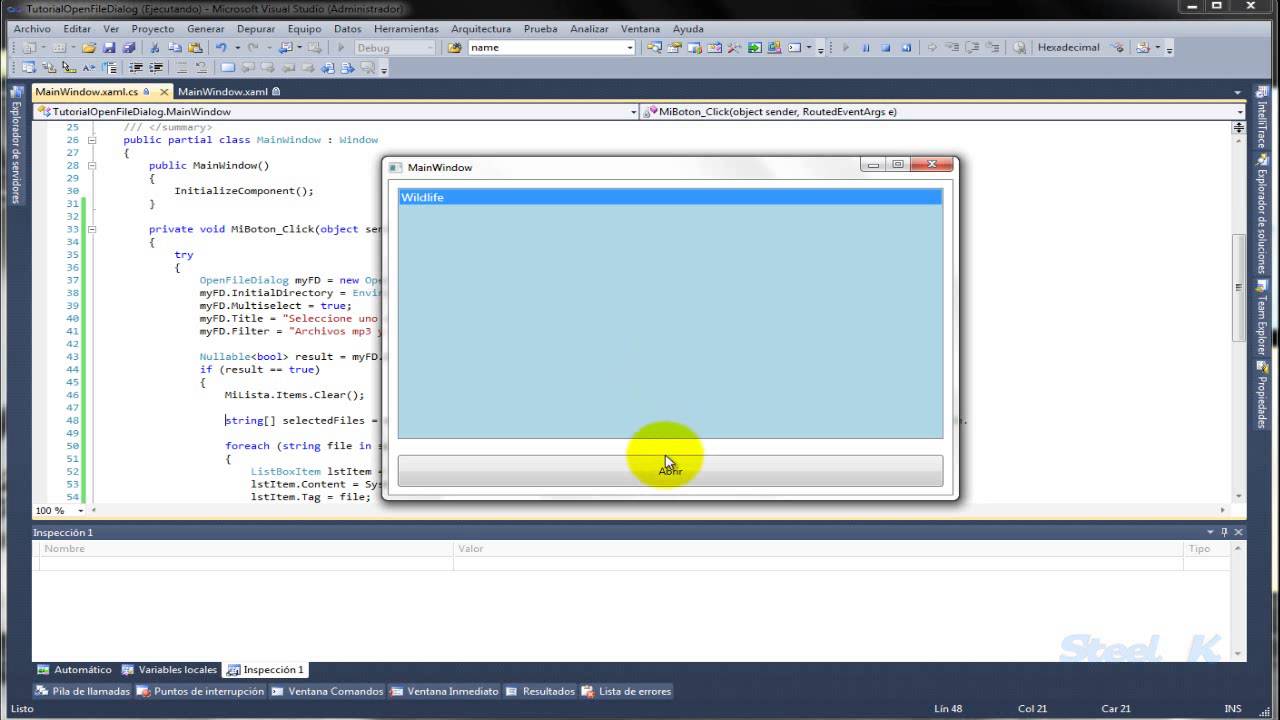Save current file with the floppy icon
The image size is (1280, 720).
click(x=109, y=47)
